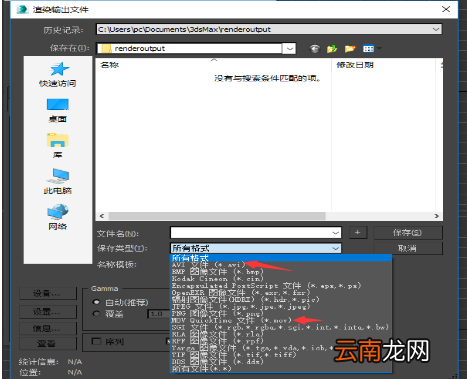Choose HDRI radiance (*.hdr, *.pic) format
This screenshot has width=467, height=379.
point(281,299)
